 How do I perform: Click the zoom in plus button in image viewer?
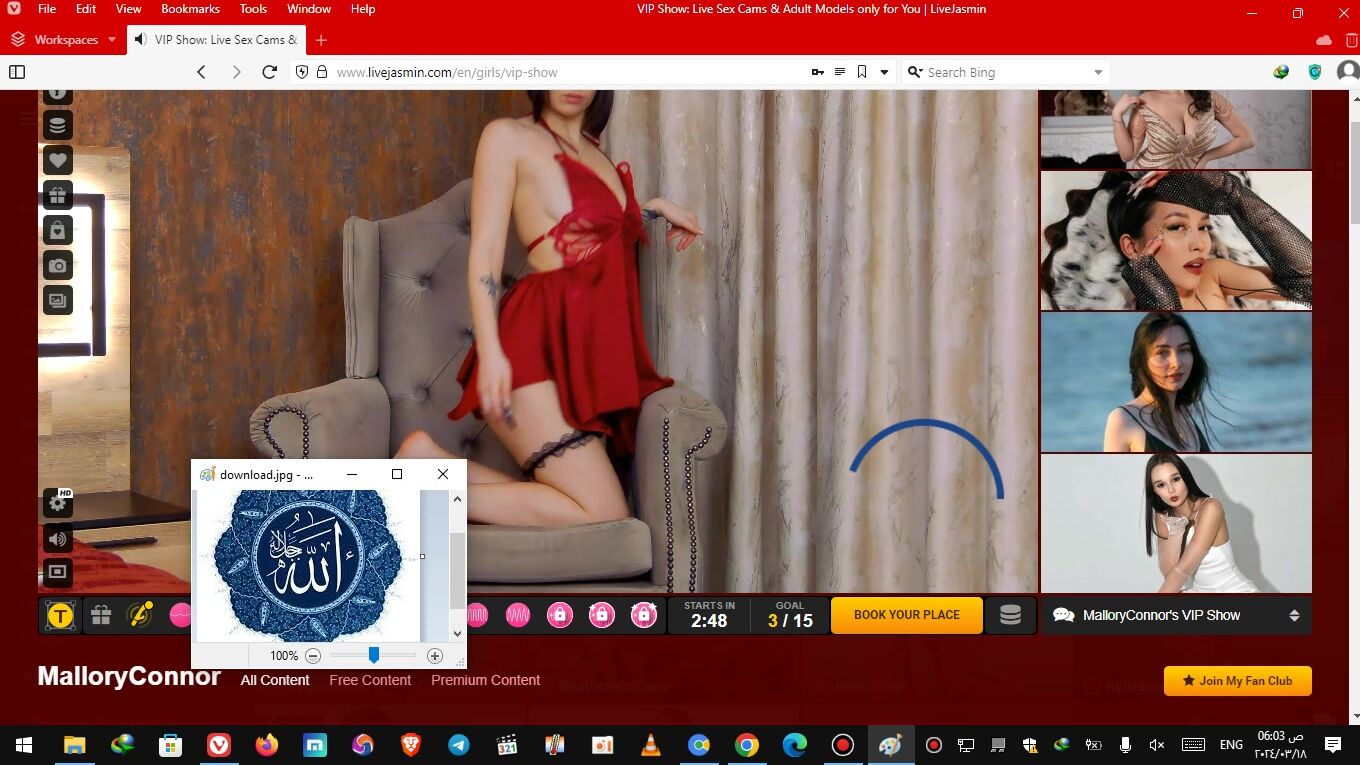[x=434, y=656]
